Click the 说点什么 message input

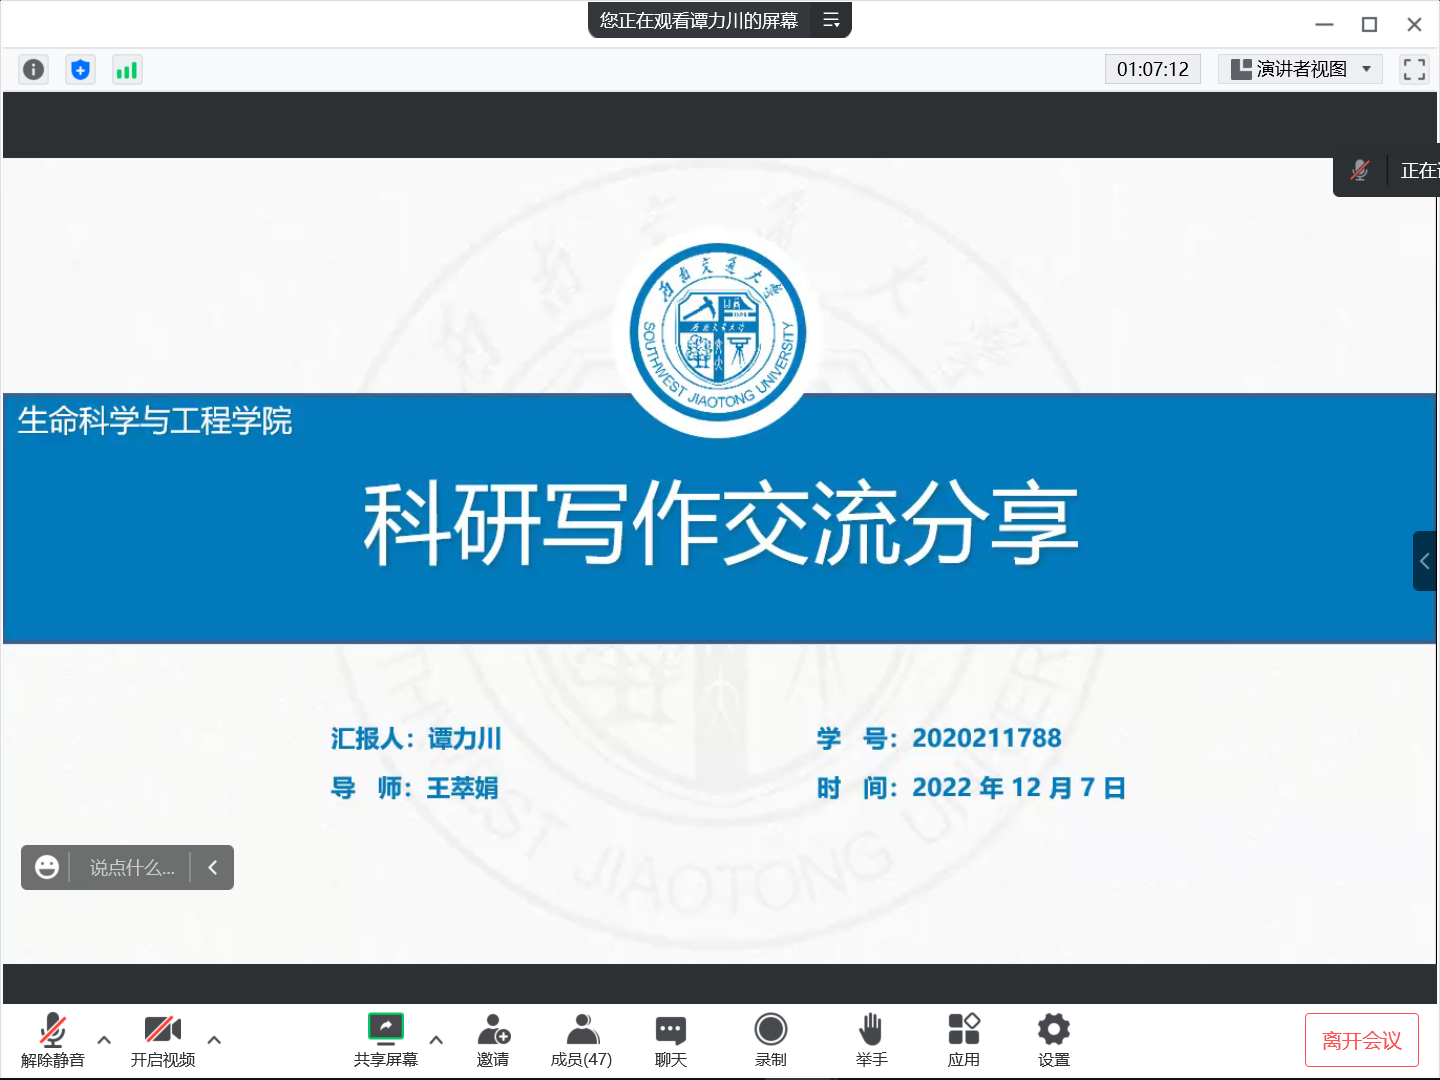tap(132, 868)
